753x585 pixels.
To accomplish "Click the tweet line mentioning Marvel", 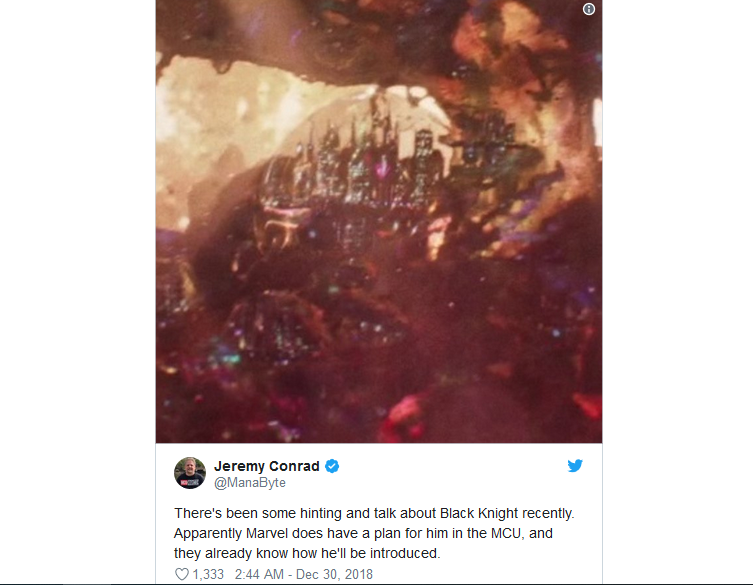I will point(363,533).
